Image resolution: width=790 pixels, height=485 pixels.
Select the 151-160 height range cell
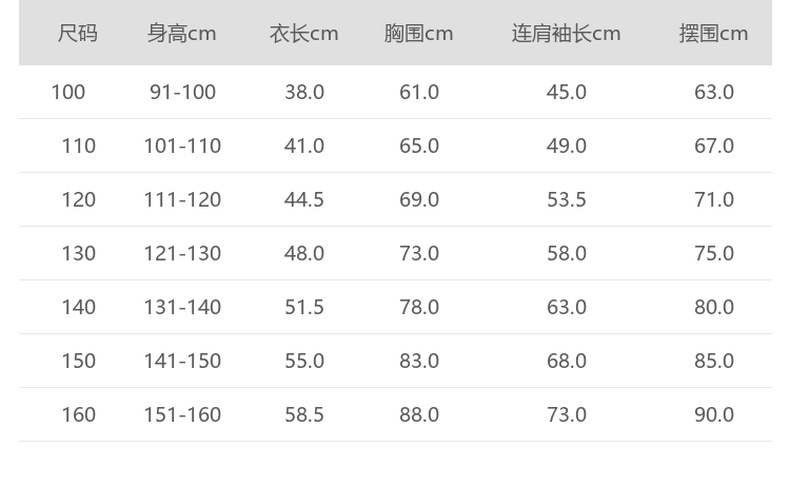[x=182, y=415]
